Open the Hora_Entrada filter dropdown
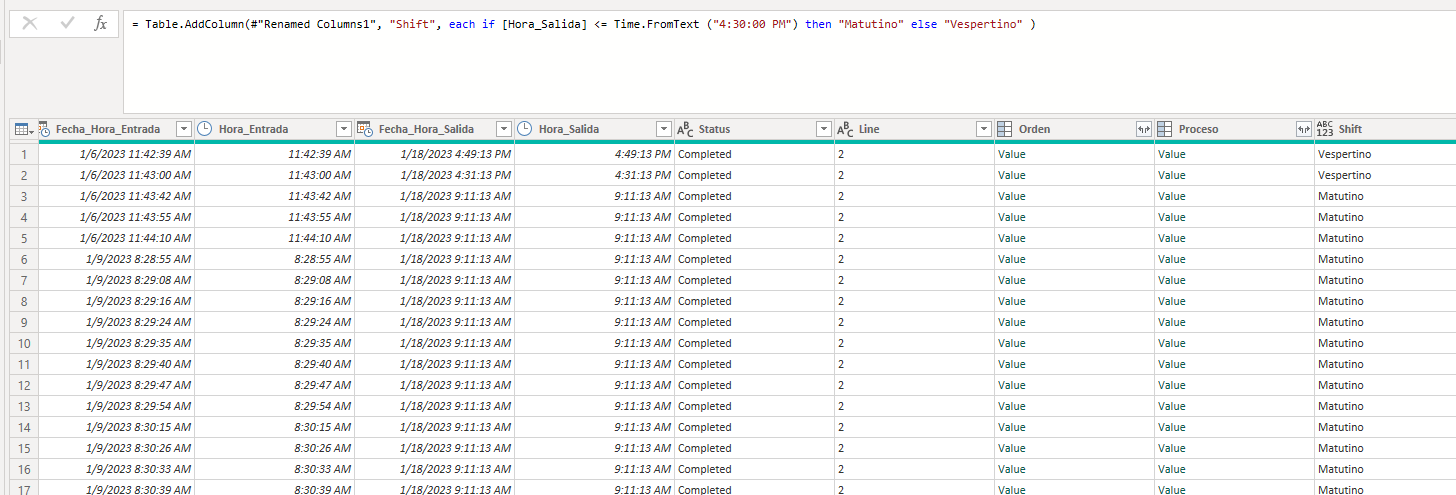The width and height of the screenshot is (1456, 495). (343, 129)
